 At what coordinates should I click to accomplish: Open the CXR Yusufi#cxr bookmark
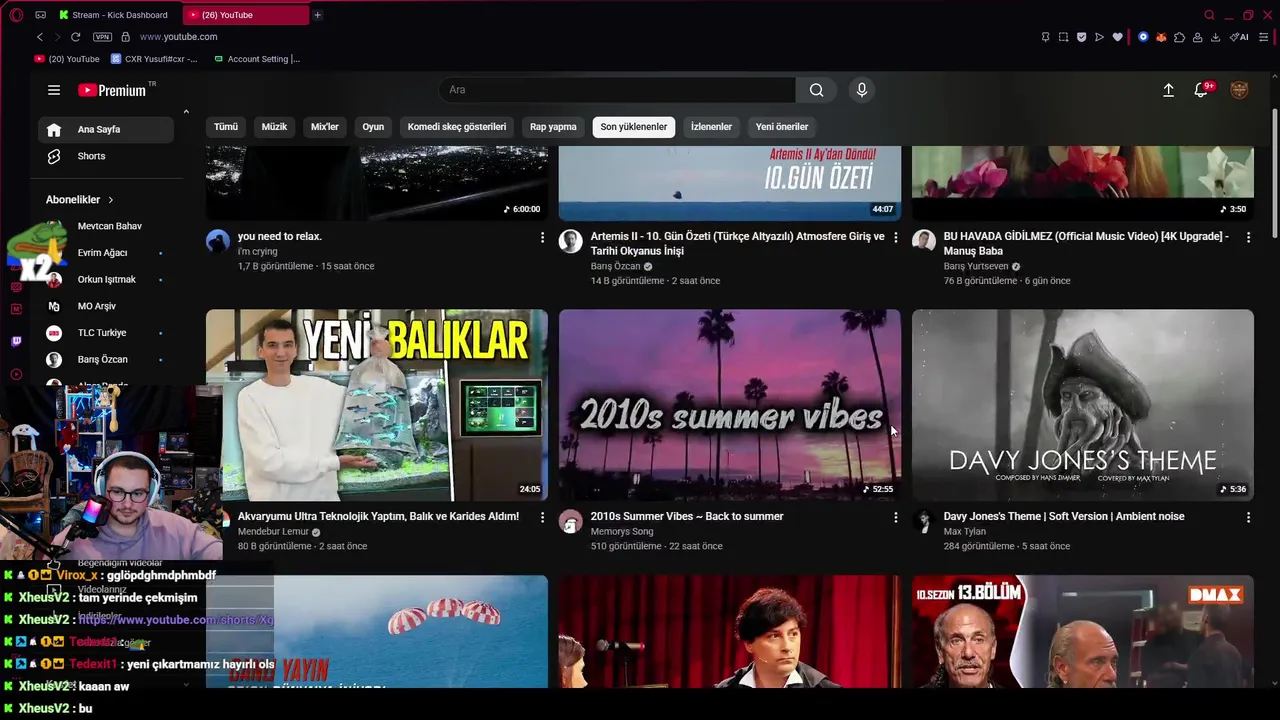[154, 59]
